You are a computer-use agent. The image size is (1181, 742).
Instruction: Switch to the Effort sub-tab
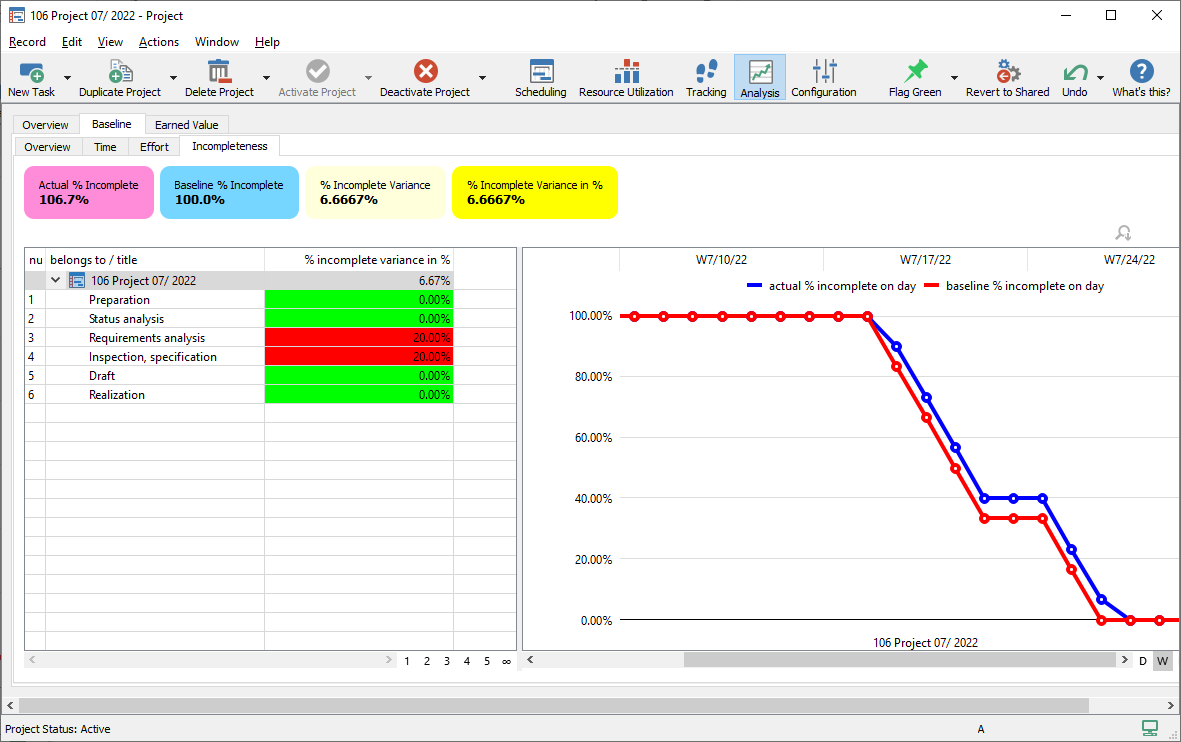[x=154, y=147]
